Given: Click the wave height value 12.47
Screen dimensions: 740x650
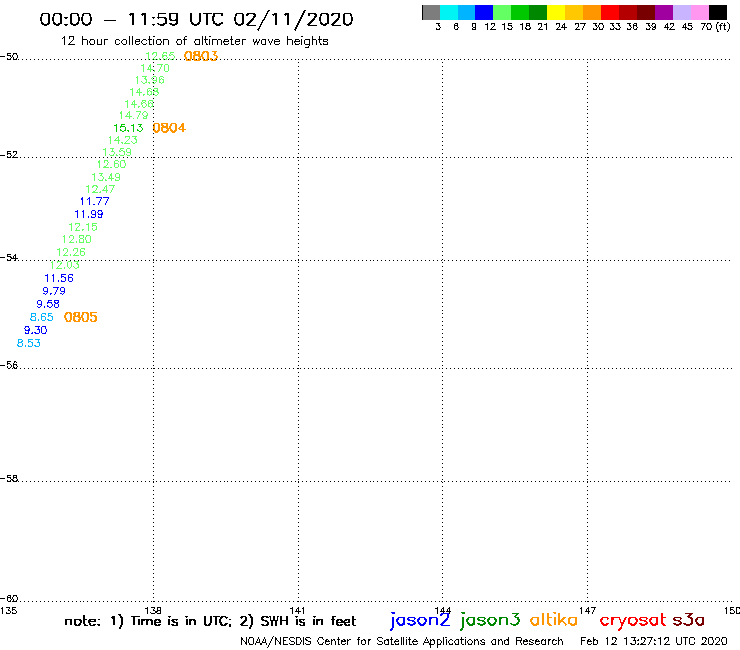Looking at the screenshot, I should point(100,189).
